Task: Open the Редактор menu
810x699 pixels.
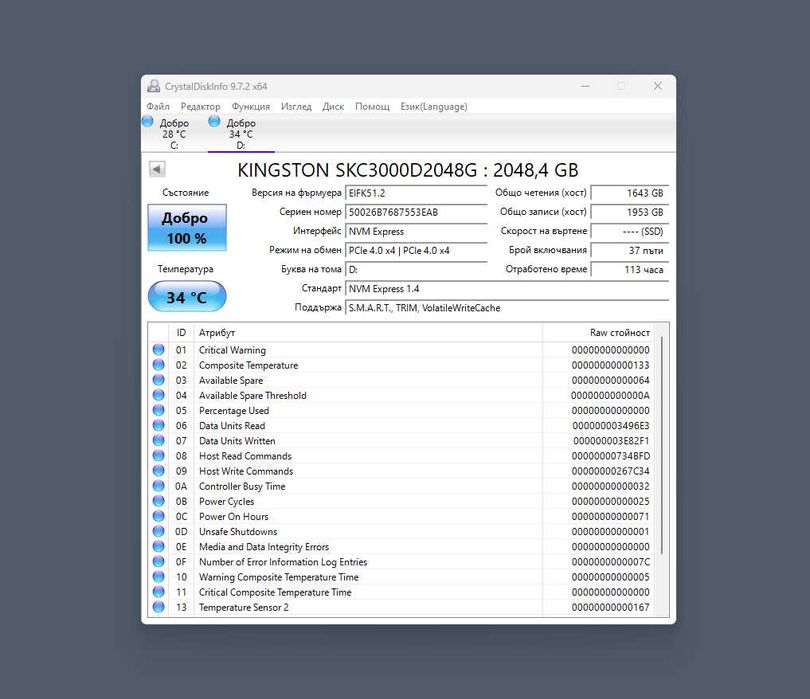Action: pyautogui.click(x=200, y=106)
